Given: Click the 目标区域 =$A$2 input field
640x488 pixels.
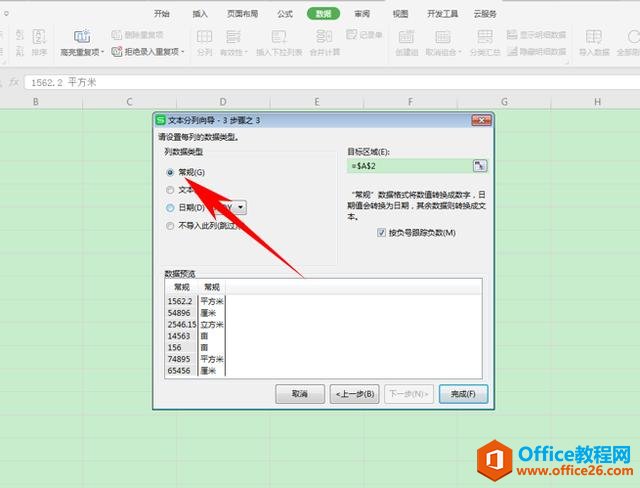Looking at the screenshot, I should 409,166.
